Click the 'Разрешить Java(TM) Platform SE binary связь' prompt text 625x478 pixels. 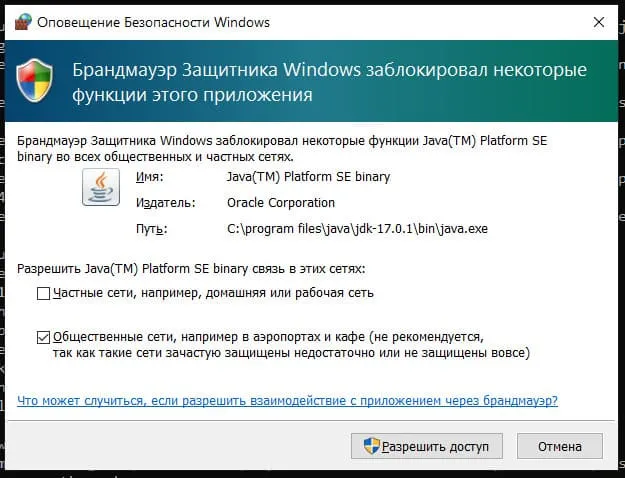pos(192,268)
